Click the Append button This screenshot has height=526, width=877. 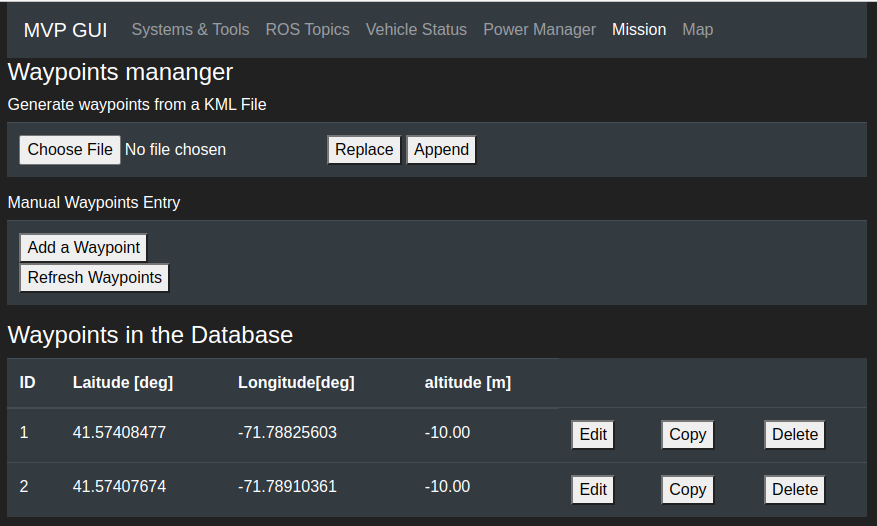tap(441, 150)
